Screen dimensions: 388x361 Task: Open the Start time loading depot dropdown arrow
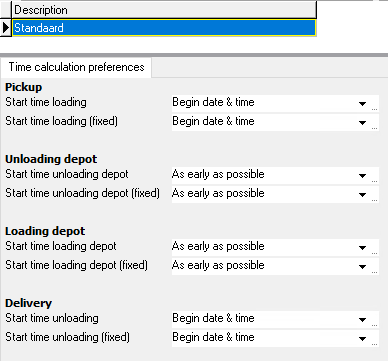point(362,248)
